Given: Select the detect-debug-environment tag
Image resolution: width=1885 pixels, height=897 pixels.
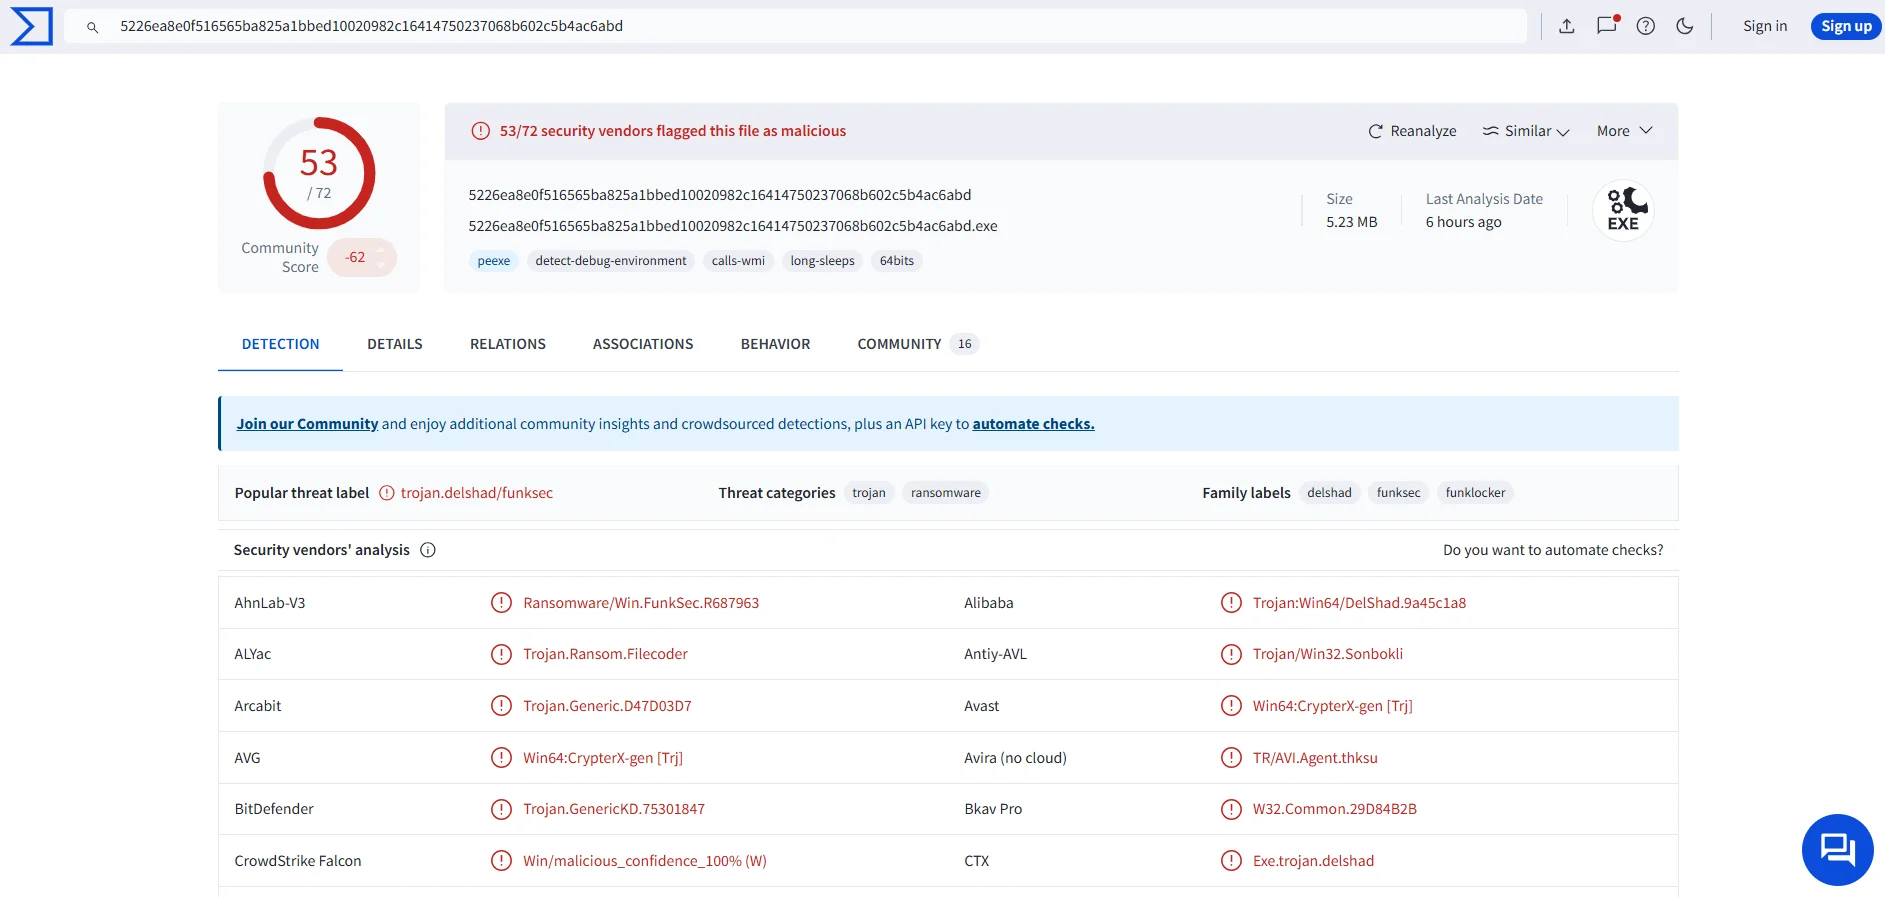Looking at the screenshot, I should click(611, 261).
